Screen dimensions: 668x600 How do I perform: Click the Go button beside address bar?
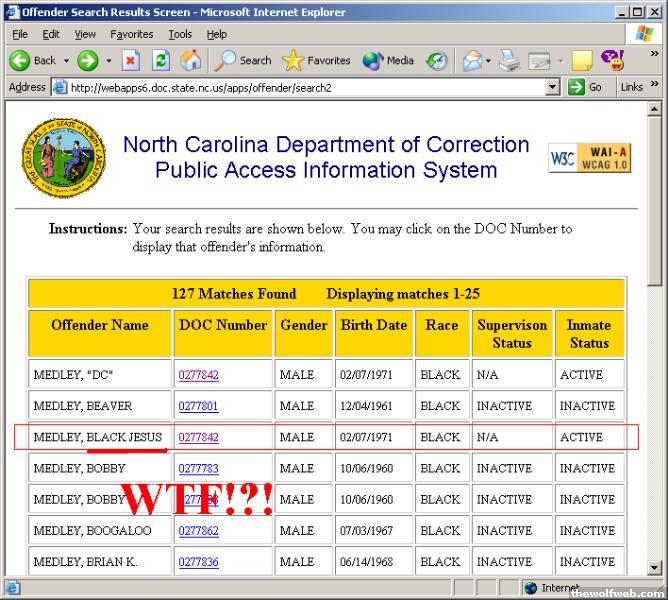pyautogui.click(x=586, y=87)
